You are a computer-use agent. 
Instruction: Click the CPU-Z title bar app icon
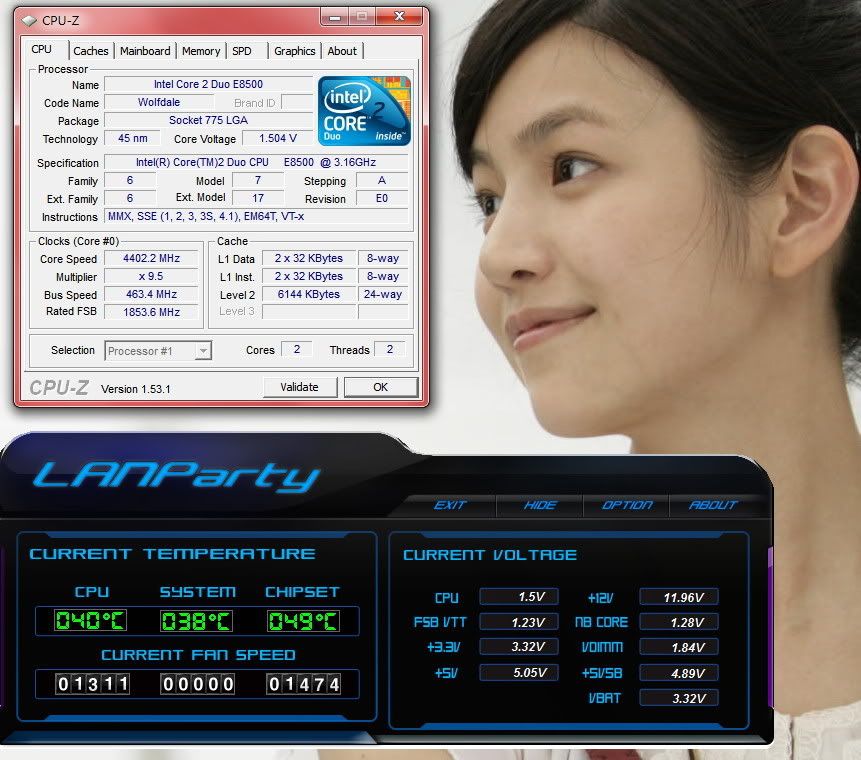[29, 21]
